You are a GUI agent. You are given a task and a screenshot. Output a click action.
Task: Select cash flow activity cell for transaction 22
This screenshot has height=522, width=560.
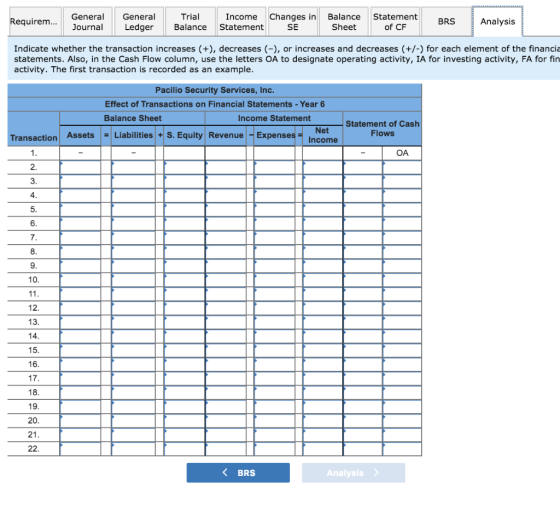(x=402, y=449)
